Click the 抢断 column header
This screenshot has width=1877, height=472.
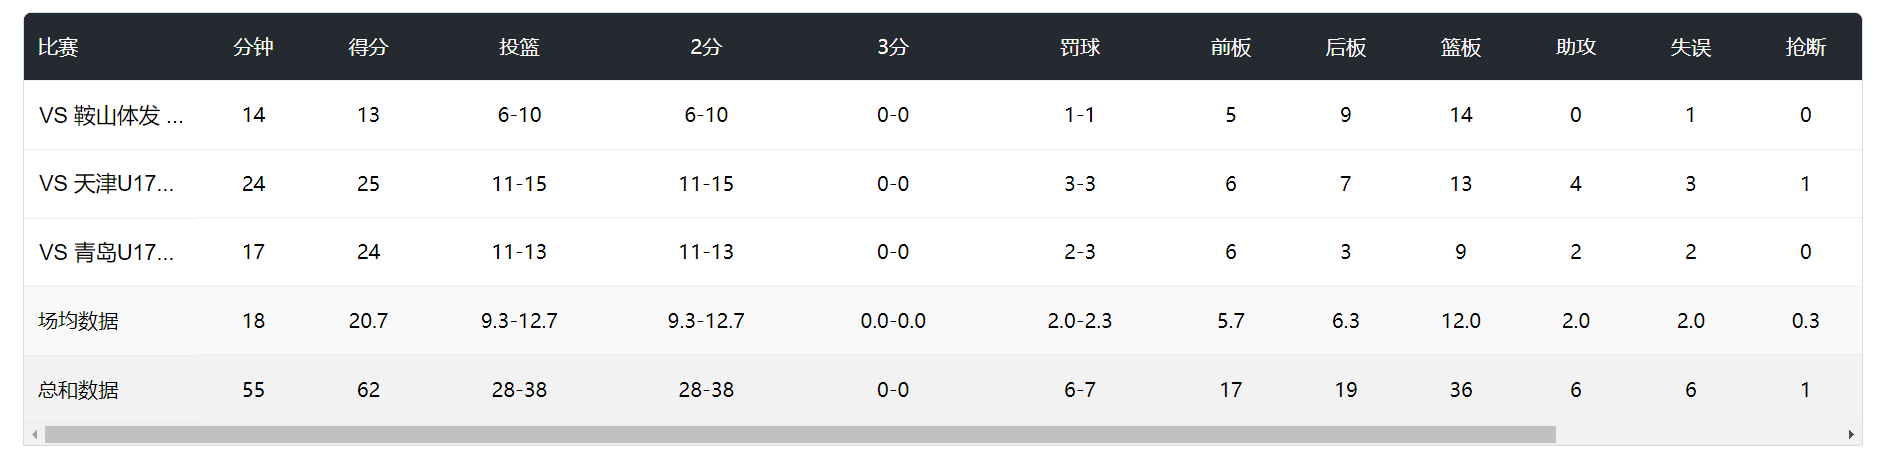1806,47
